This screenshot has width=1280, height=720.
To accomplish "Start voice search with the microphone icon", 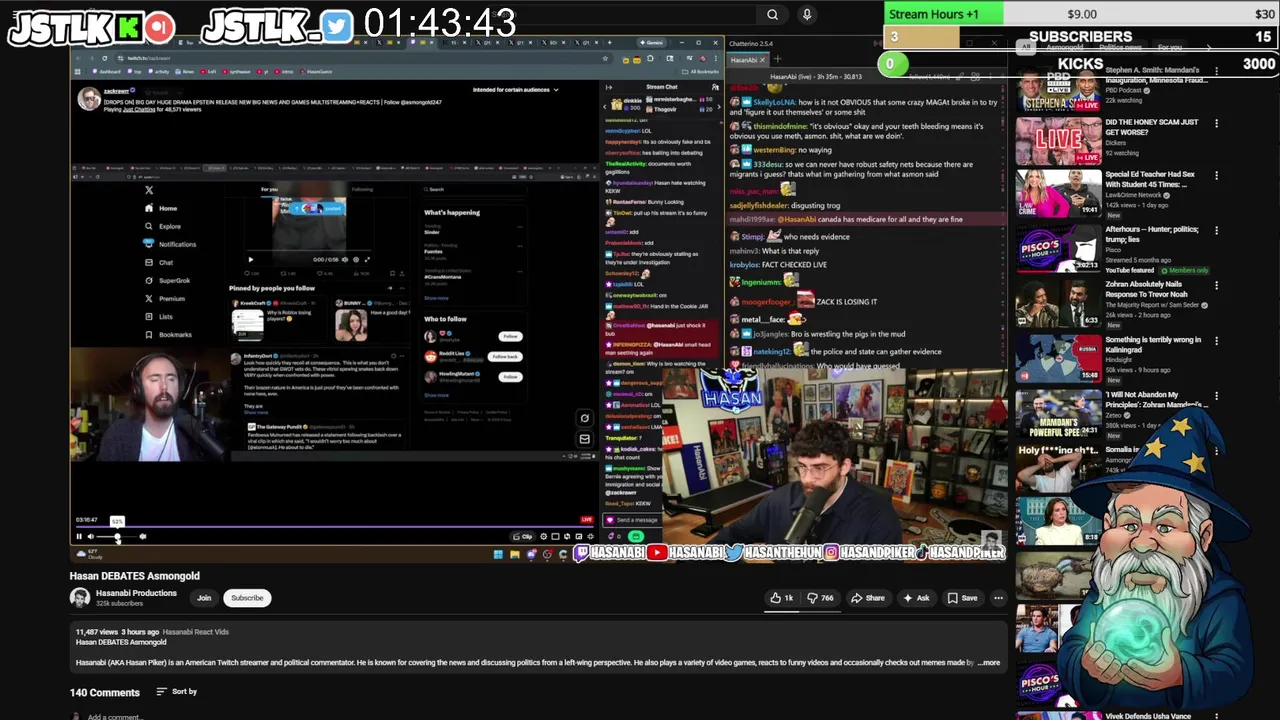I will (x=807, y=14).
